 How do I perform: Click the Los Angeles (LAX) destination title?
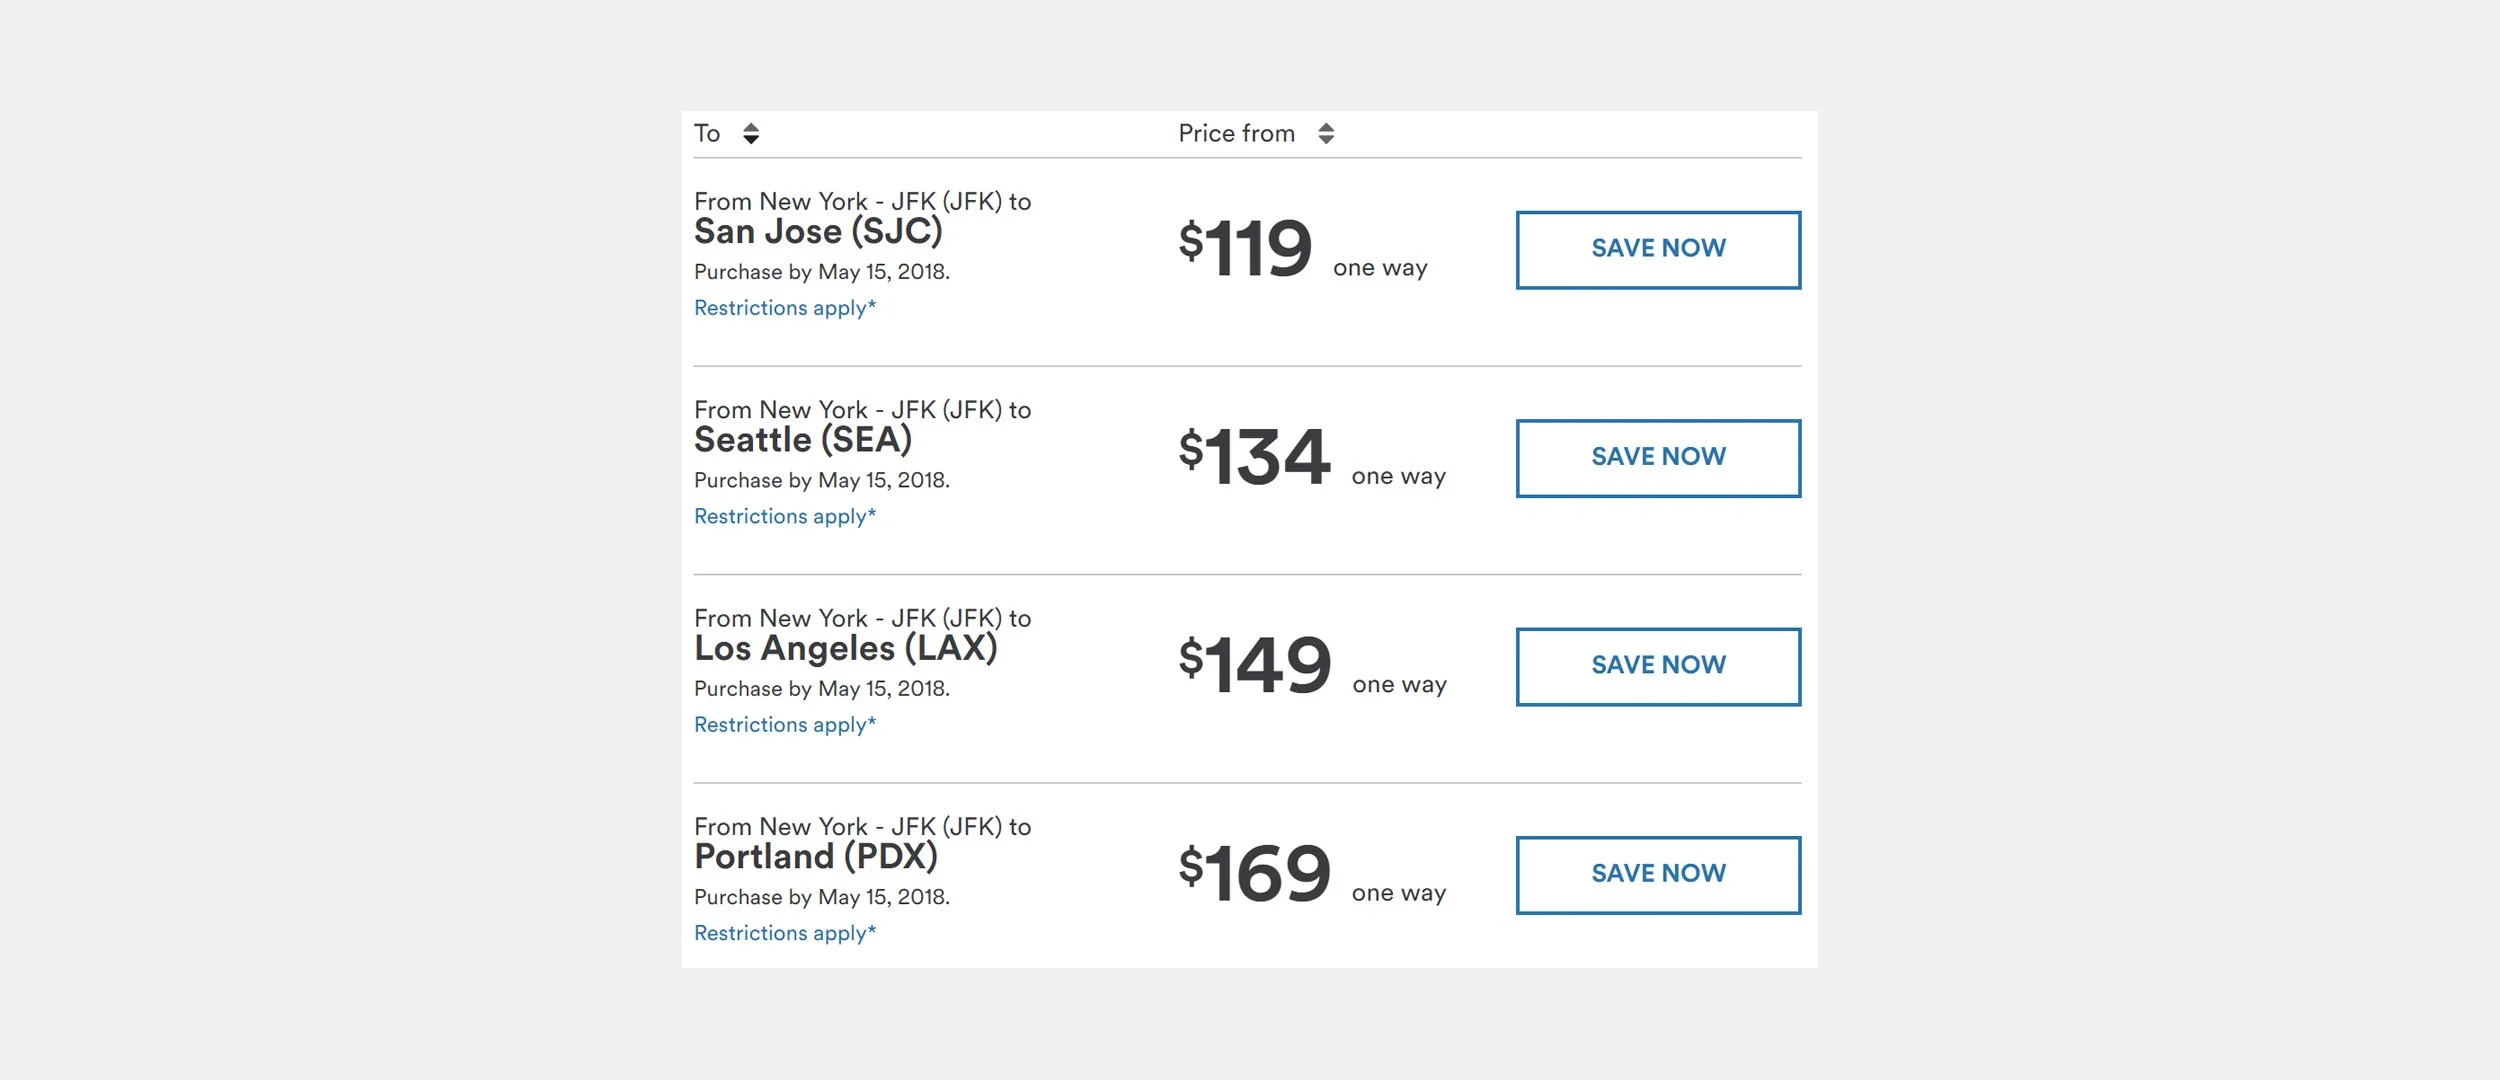[x=846, y=648]
